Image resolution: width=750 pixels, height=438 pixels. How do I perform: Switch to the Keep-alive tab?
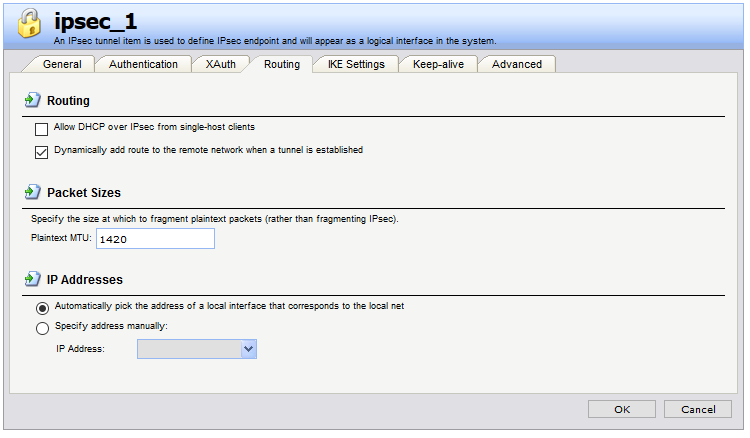(x=437, y=64)
